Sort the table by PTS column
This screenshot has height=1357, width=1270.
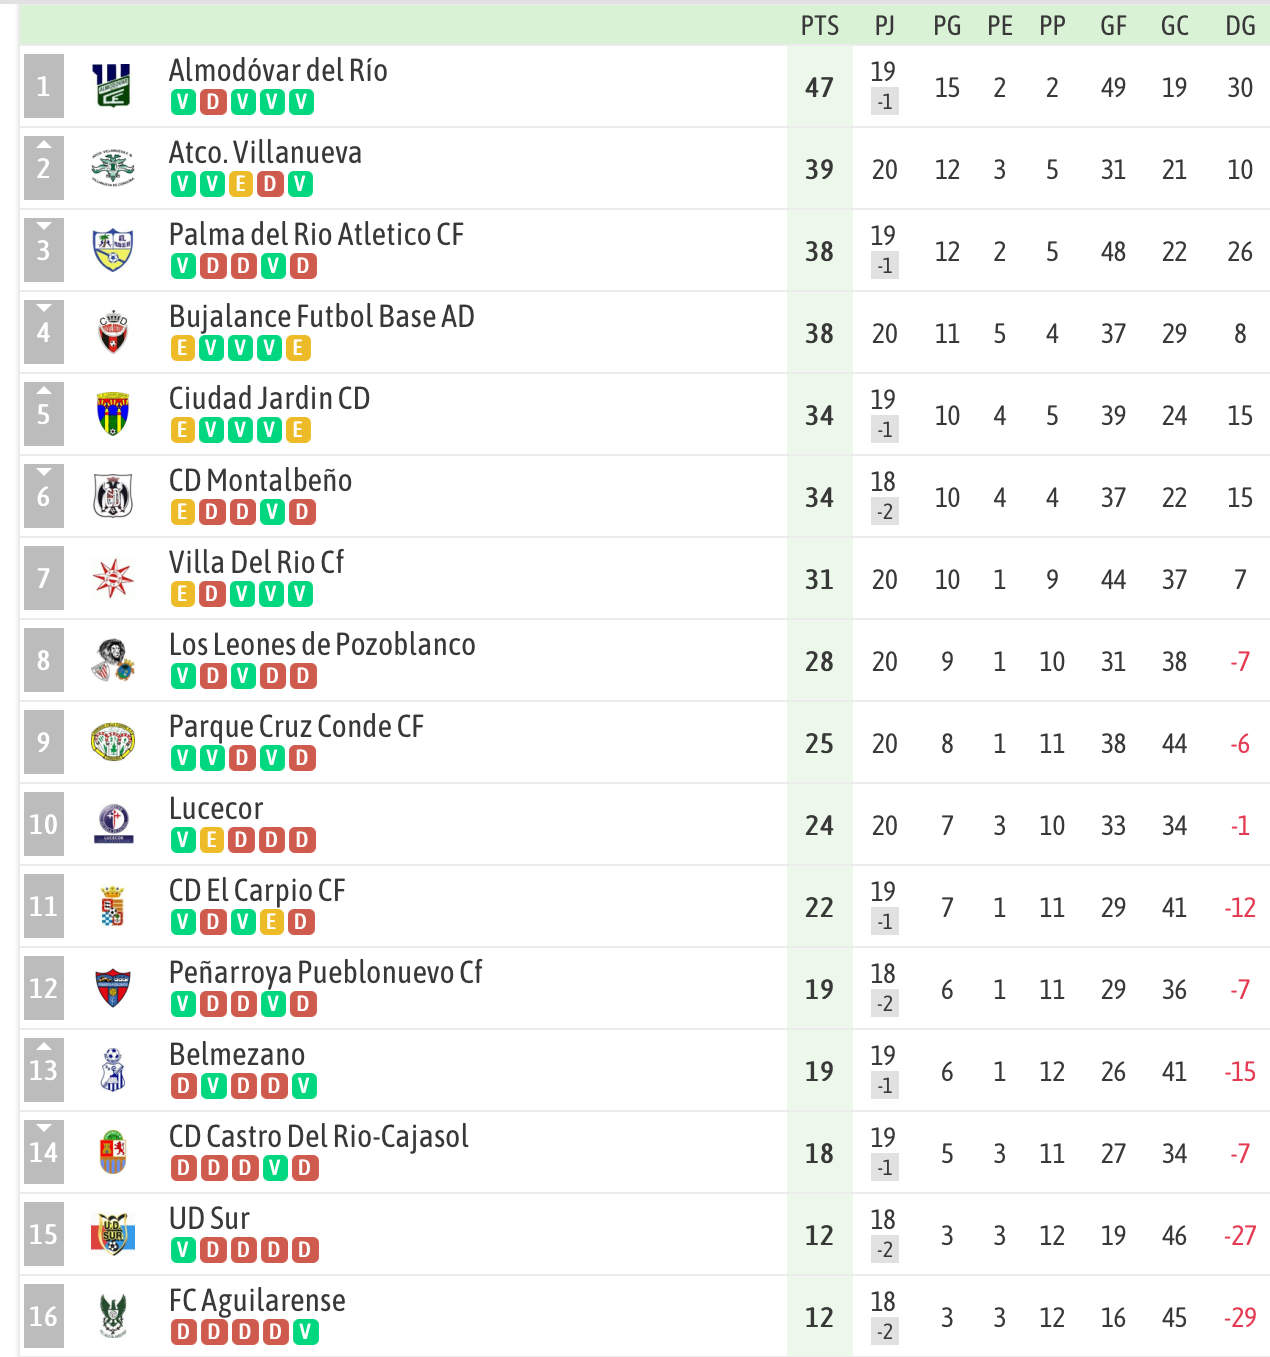pos(819,26)
